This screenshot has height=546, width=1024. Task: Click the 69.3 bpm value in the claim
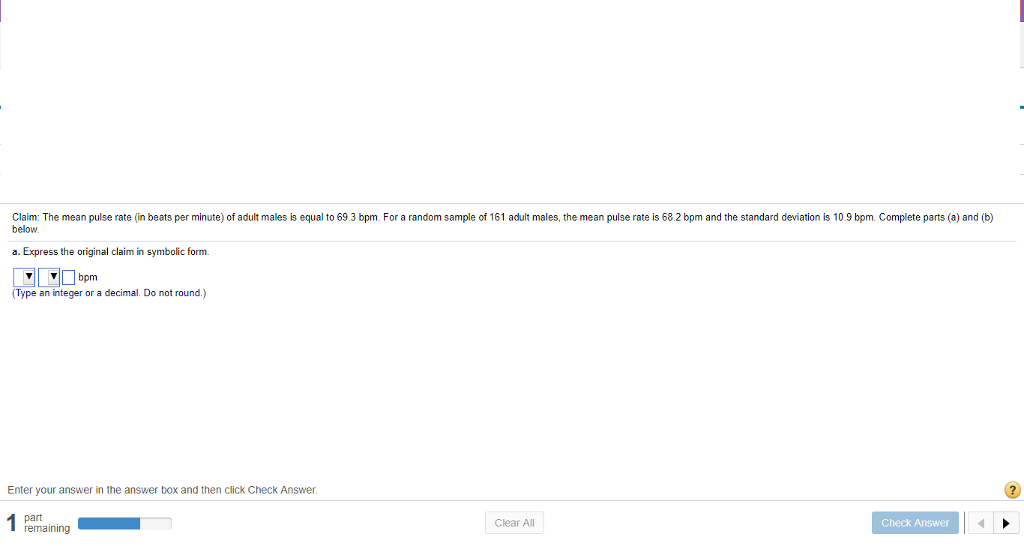click(x=358, y=216)
